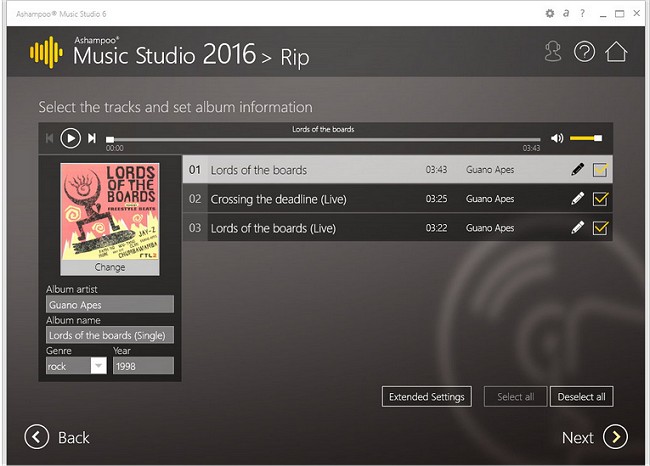Screen dimensions: 650x466
Task: Play the current track
Action: [x=70, y=138]
